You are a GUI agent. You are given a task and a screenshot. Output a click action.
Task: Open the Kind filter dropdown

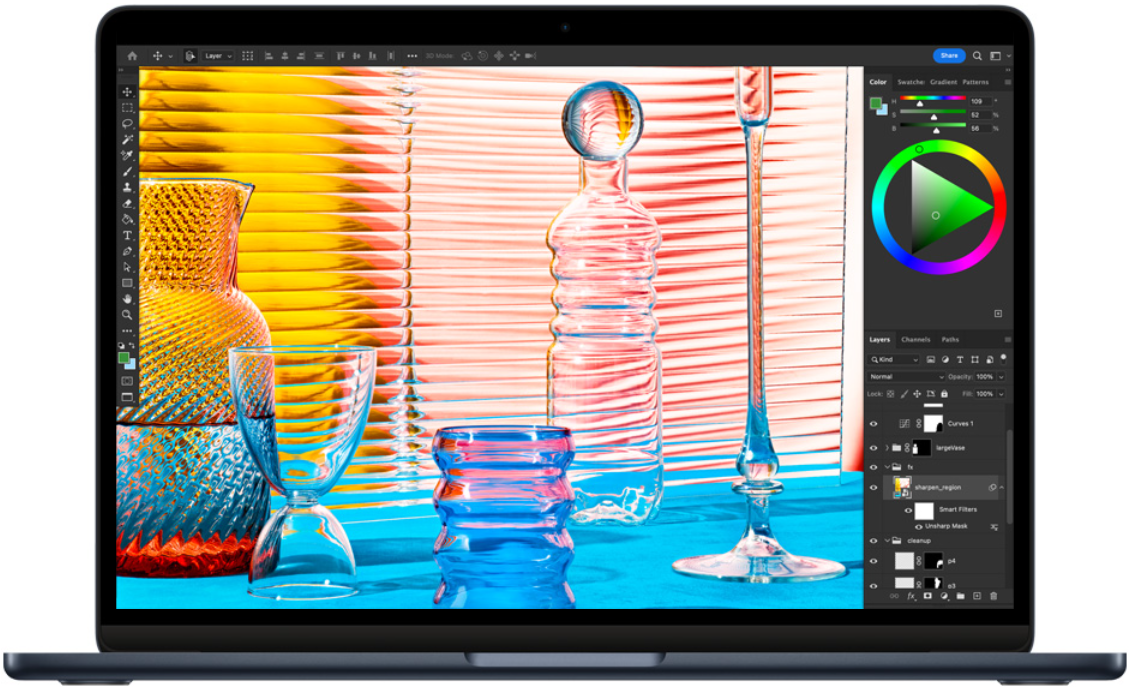point(894,359)
